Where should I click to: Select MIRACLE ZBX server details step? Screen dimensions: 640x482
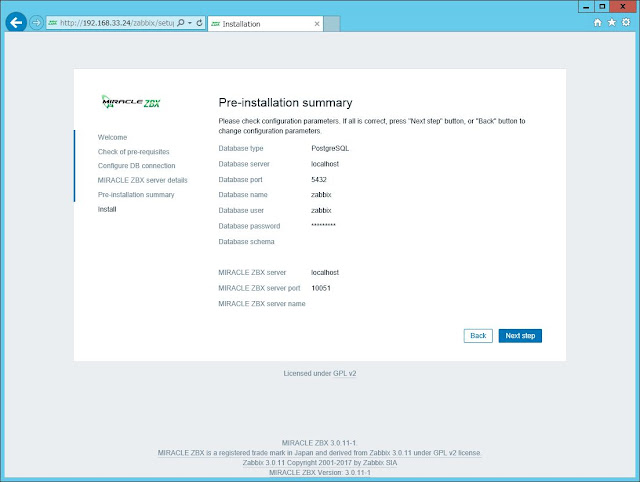(x=142, y=180)
